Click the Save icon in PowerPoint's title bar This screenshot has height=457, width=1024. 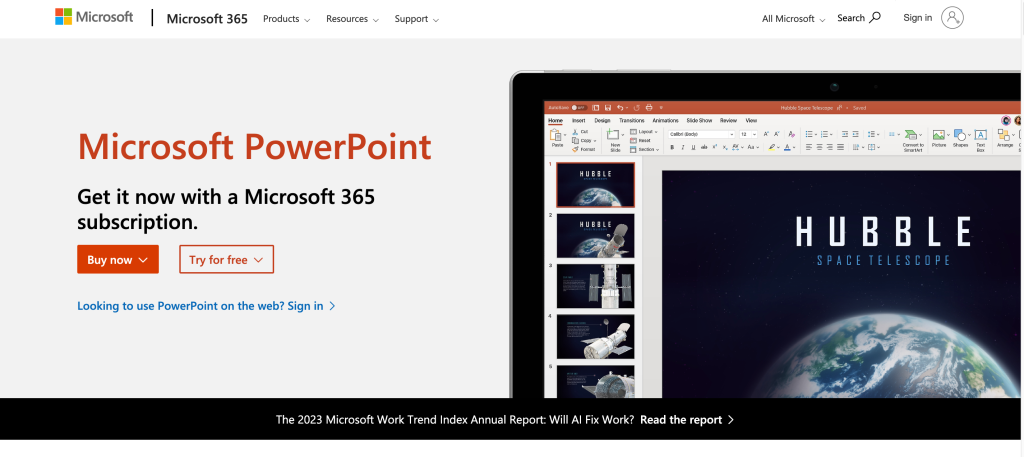coord(607,107)
